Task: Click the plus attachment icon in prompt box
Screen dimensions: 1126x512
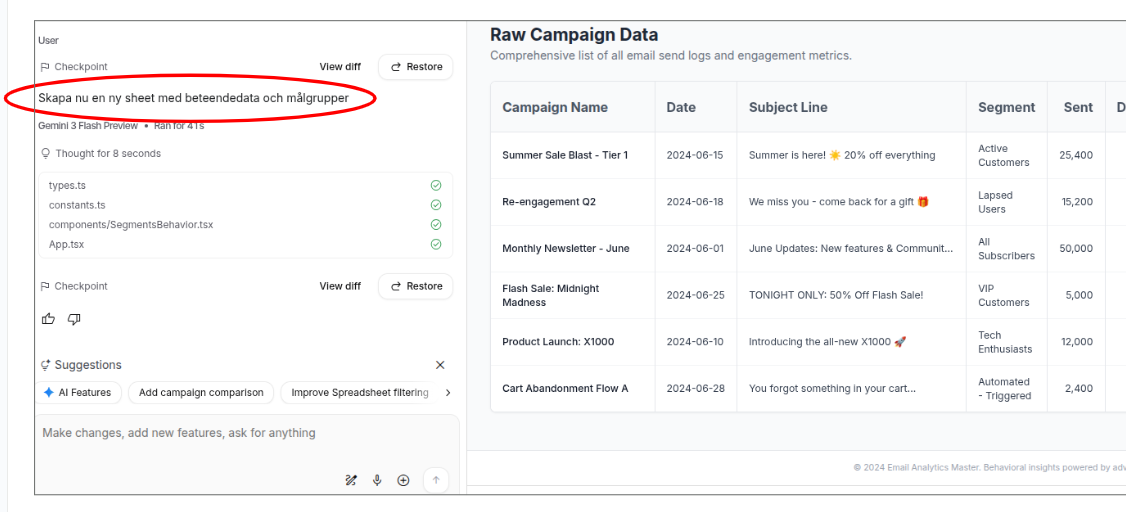Action: tap(403, 480)
